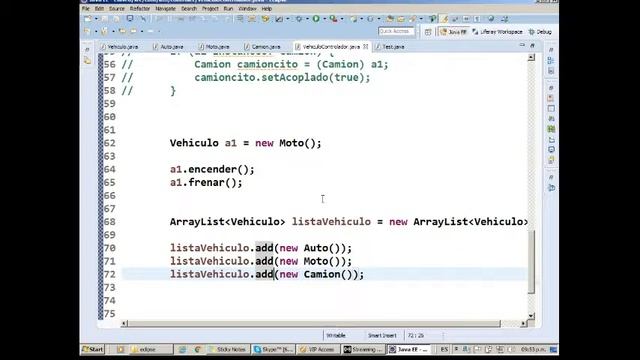Screen dimensions: 640x360
Task: Click 'listaVehiculo.add(new Camion());' line
Action: tap(267, 274)
